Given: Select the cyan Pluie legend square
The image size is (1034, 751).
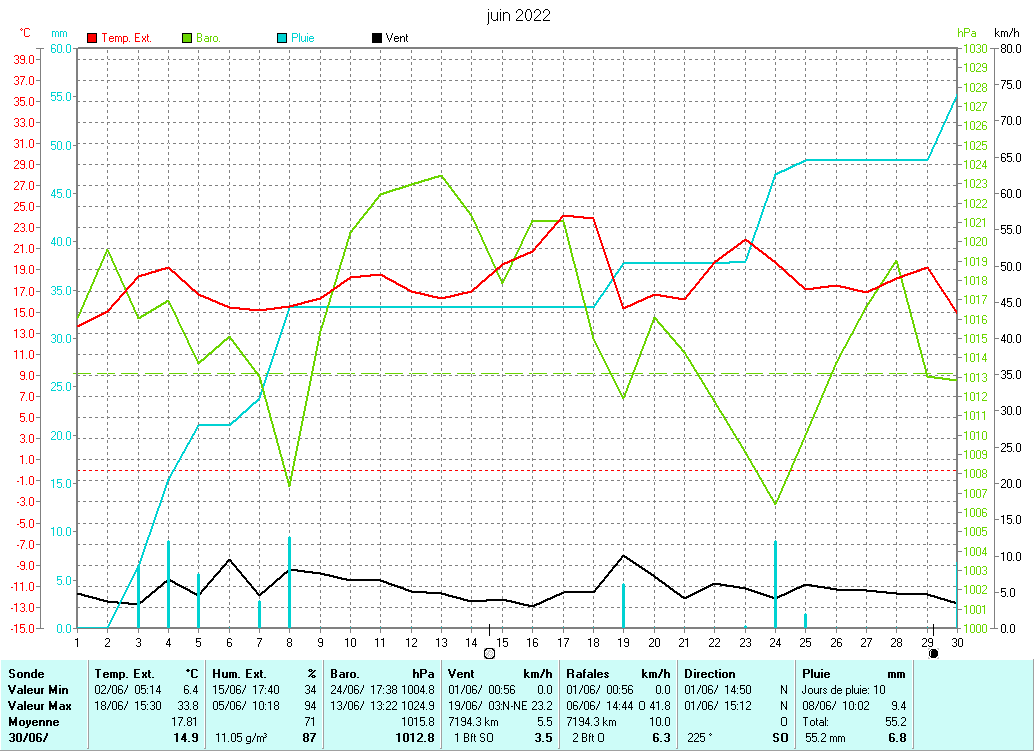Looking at the screenshot, I should (281, 38).
